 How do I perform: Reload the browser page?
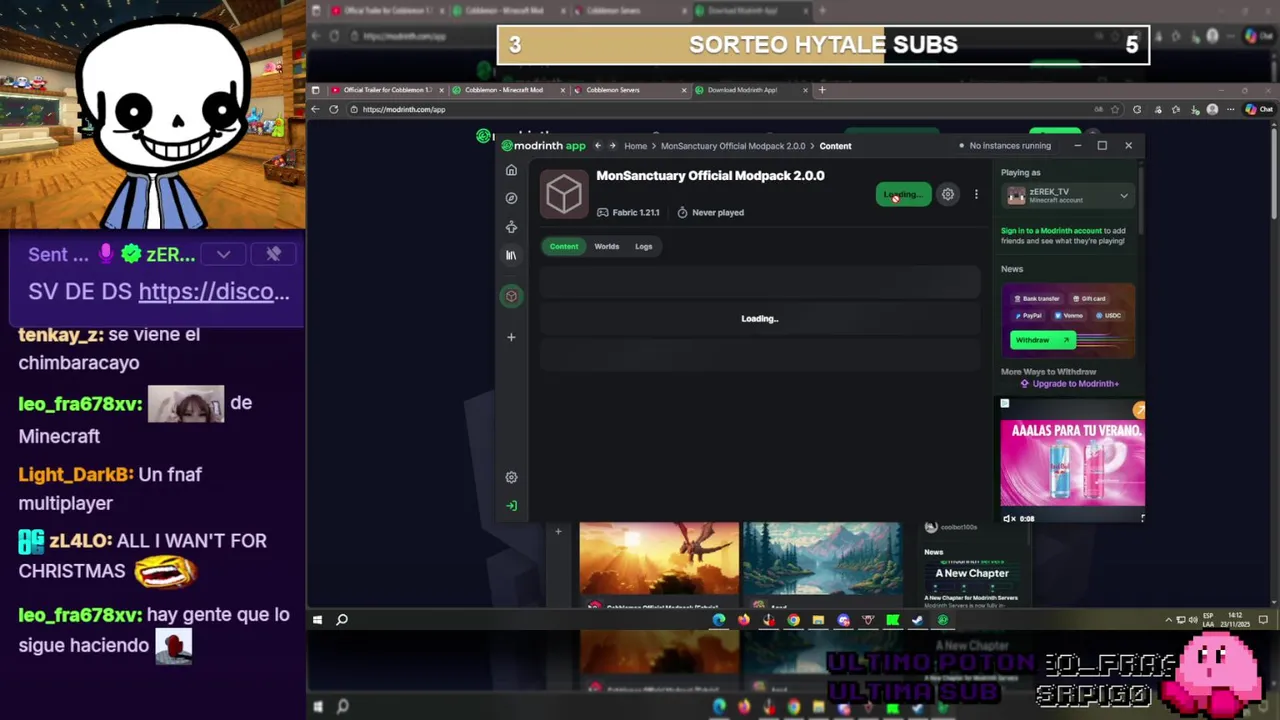pyautogui.click(x=333, y=110)
